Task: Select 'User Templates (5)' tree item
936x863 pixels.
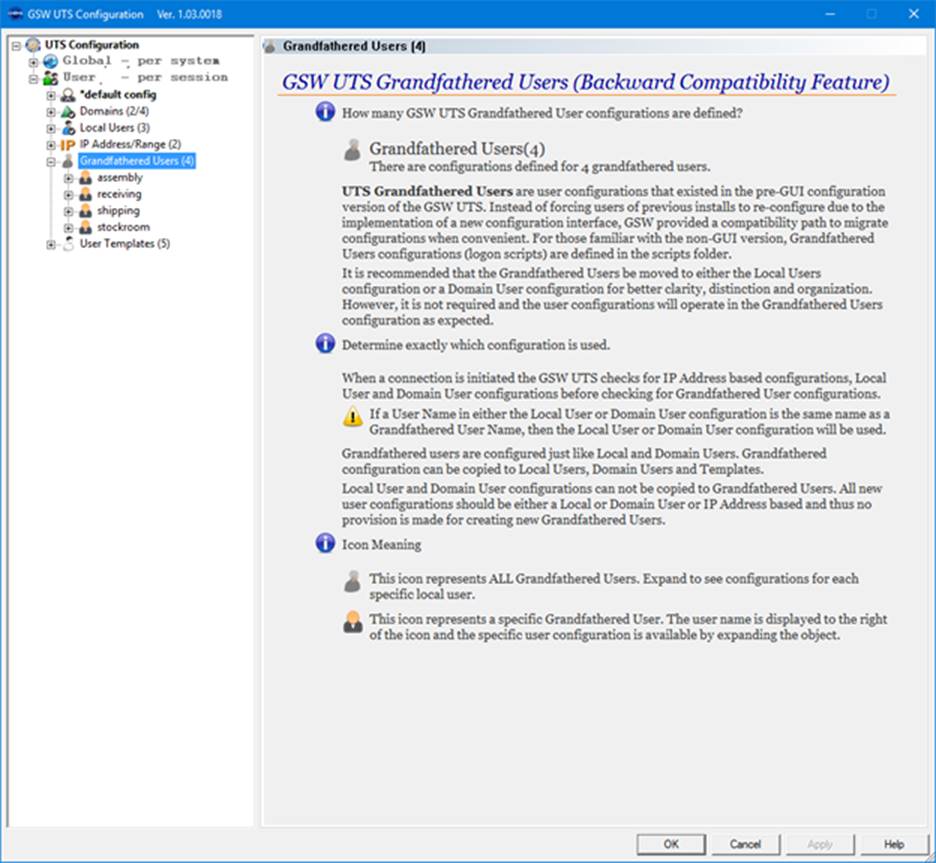Action: point(125,244)
